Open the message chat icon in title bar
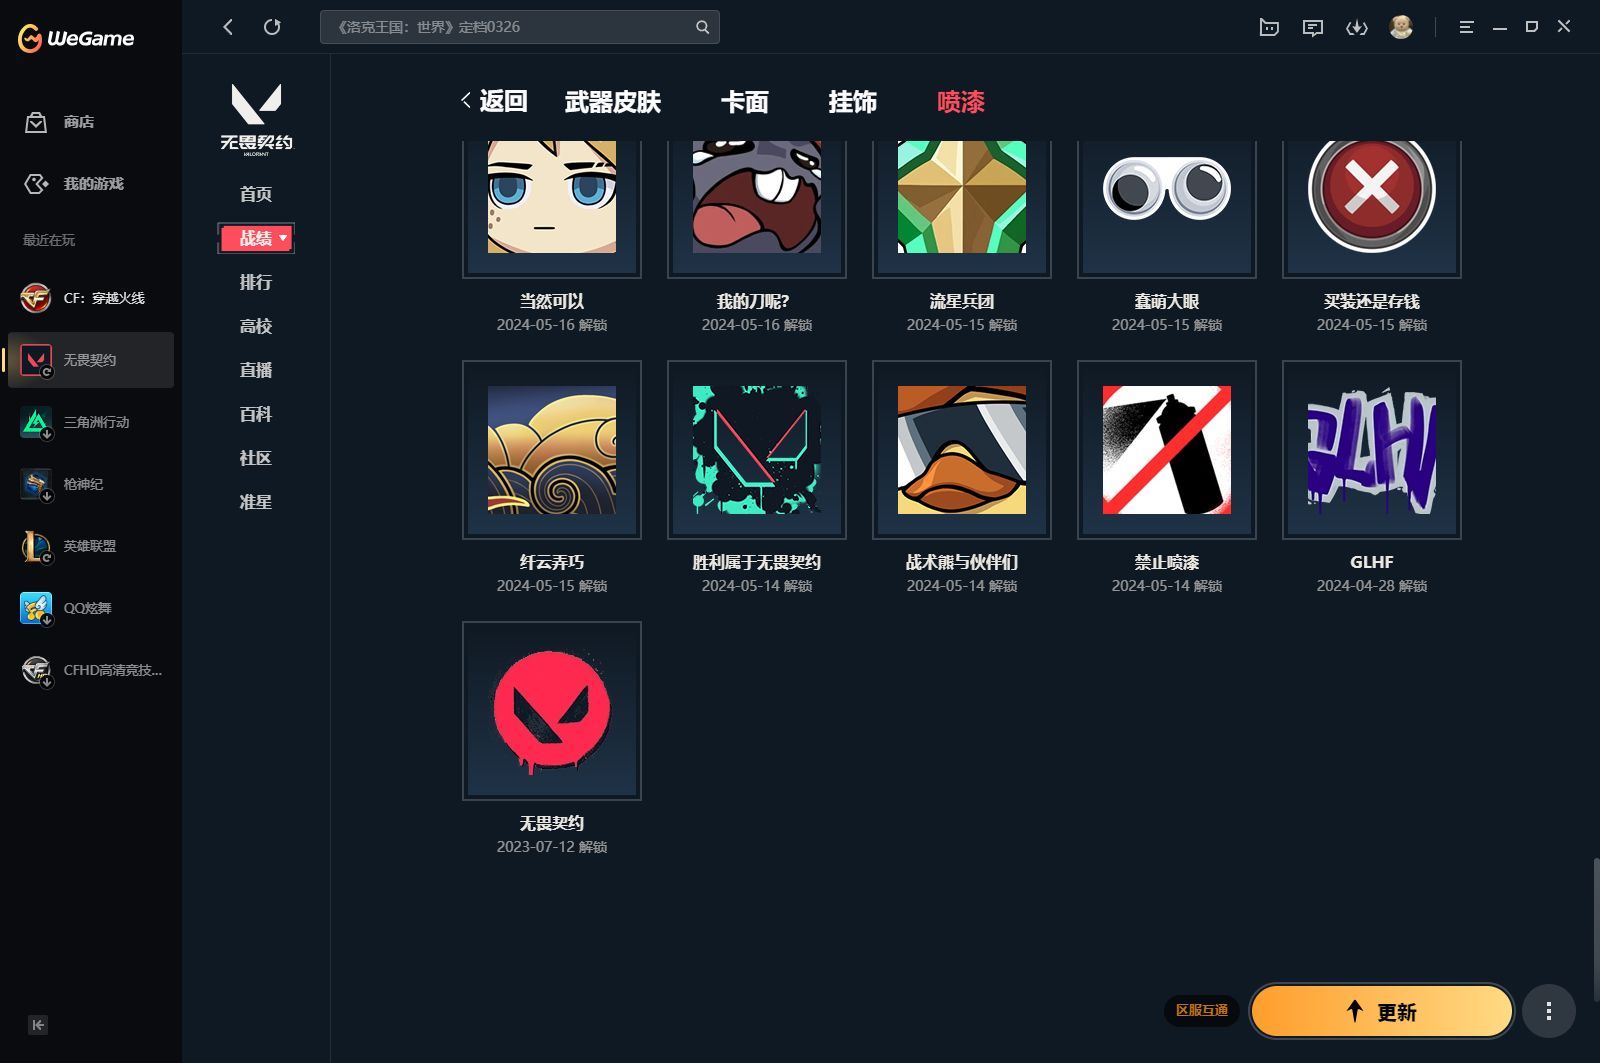1600x1063 pixels. [1312, 27]
